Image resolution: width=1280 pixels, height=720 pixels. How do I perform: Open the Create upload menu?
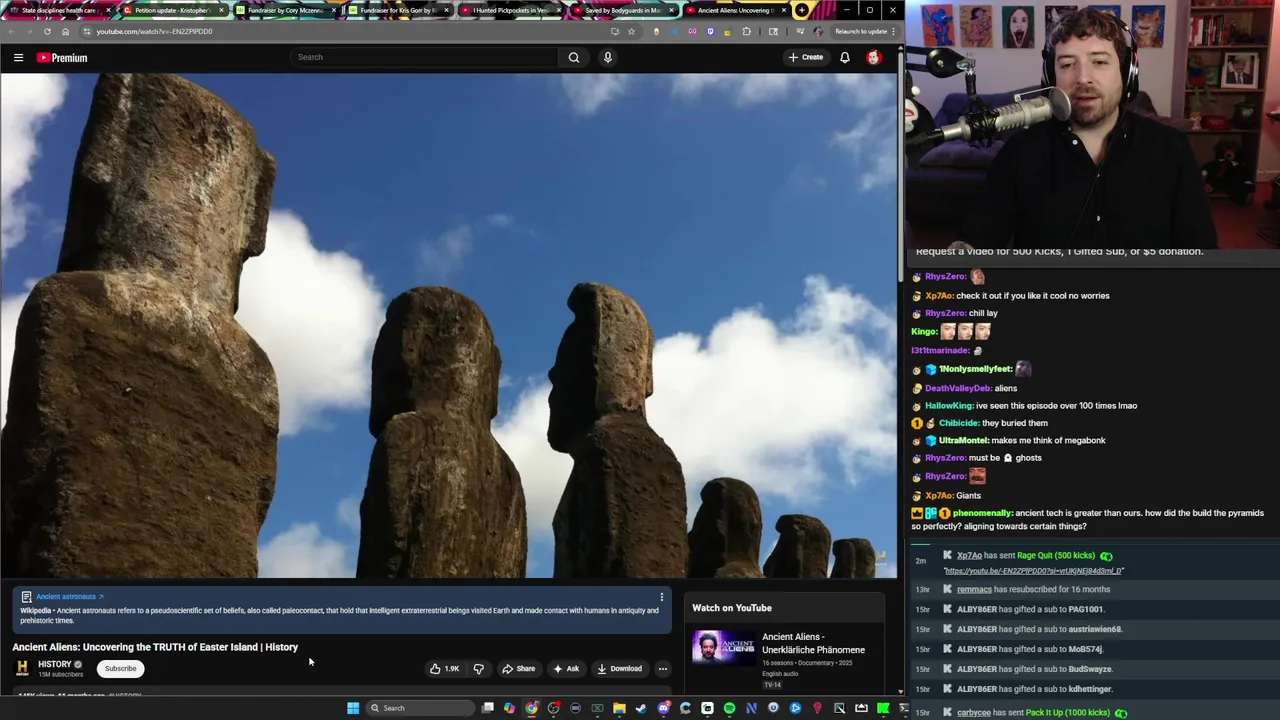[806, 57]
